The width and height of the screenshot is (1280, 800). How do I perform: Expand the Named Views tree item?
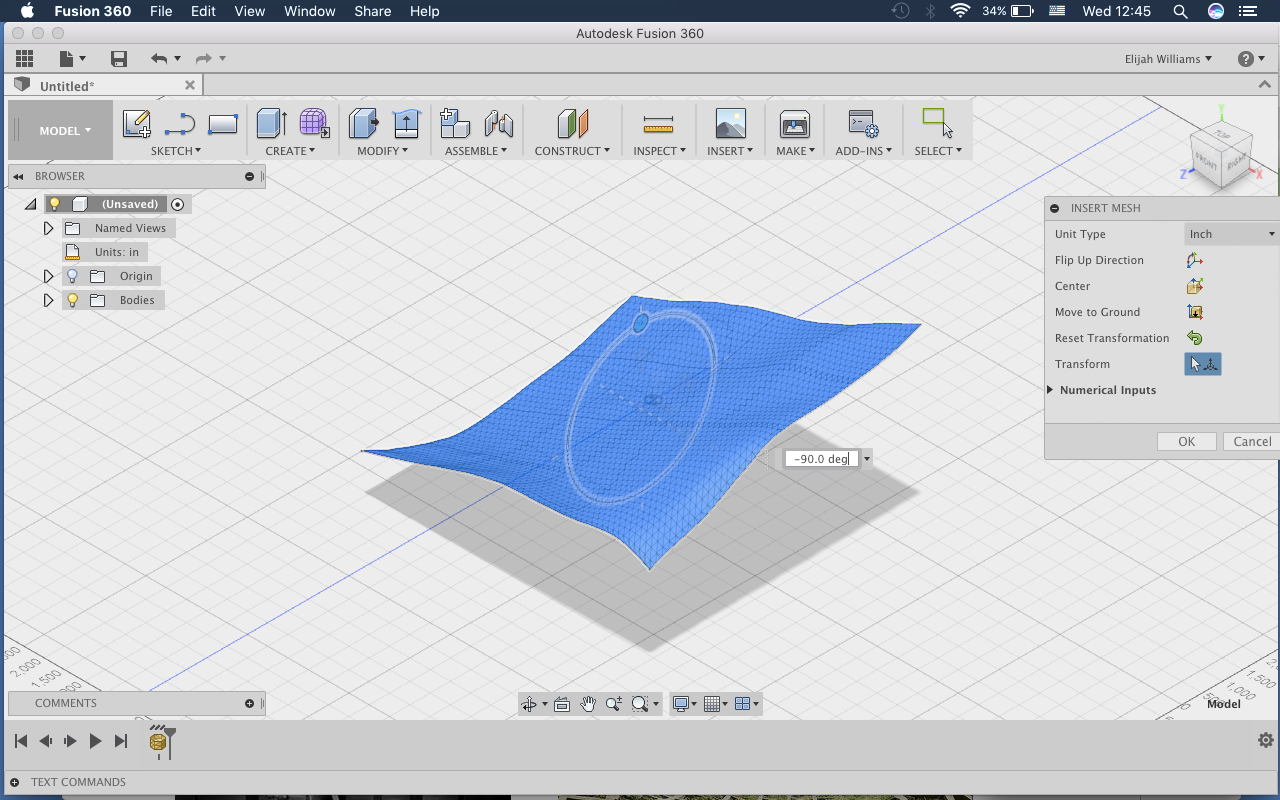[47, 227]
